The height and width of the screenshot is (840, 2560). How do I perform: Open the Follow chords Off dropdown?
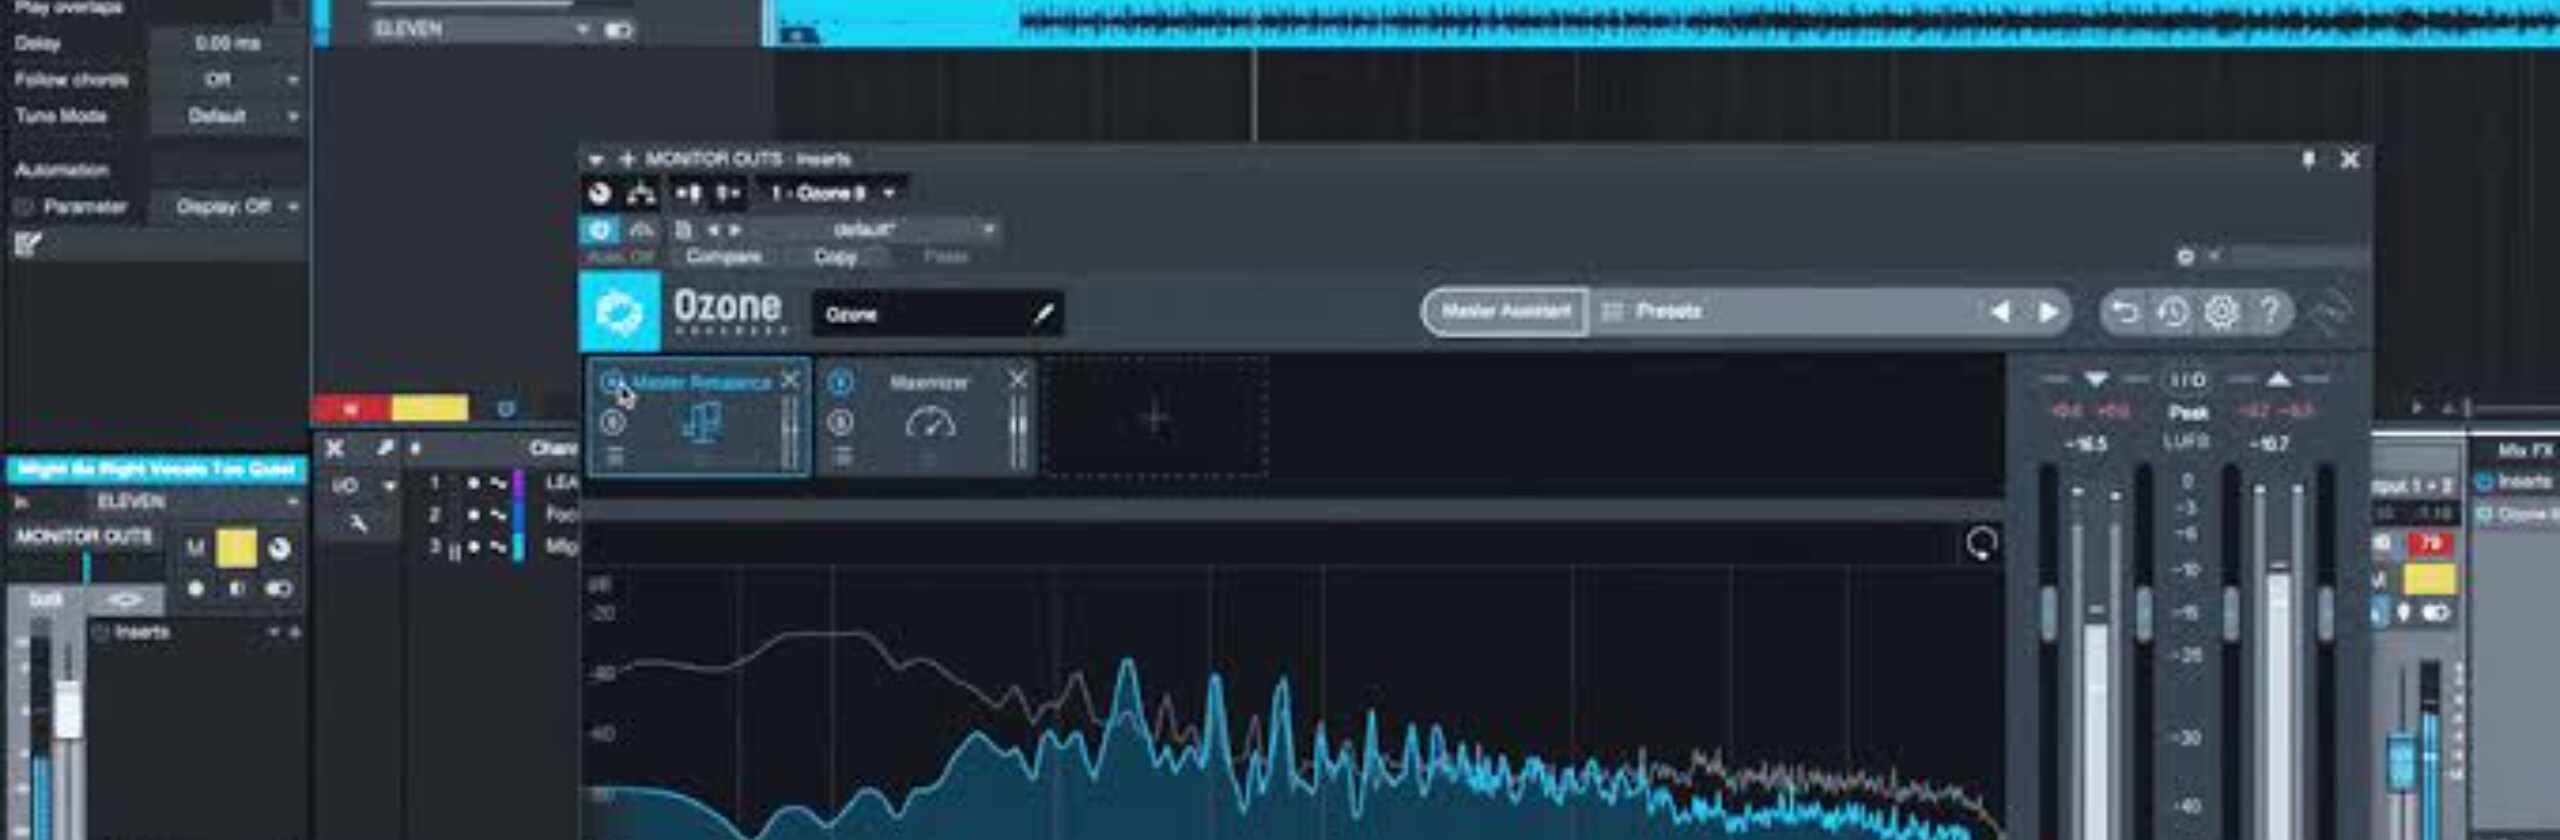[228, 80]
